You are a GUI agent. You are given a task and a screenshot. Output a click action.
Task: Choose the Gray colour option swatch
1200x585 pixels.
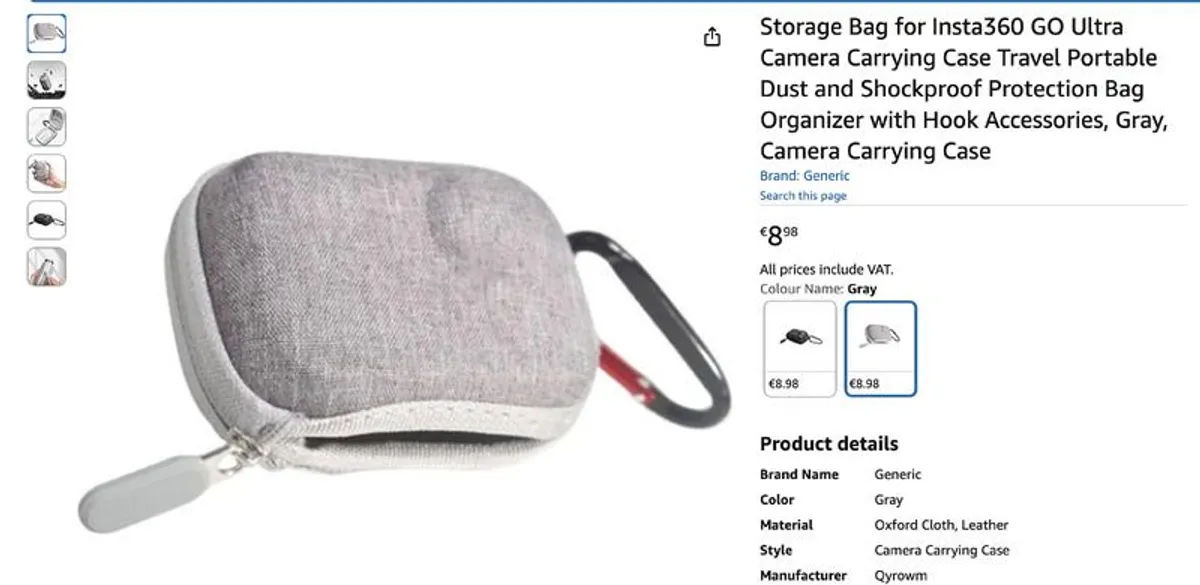[x=880, y=349]
